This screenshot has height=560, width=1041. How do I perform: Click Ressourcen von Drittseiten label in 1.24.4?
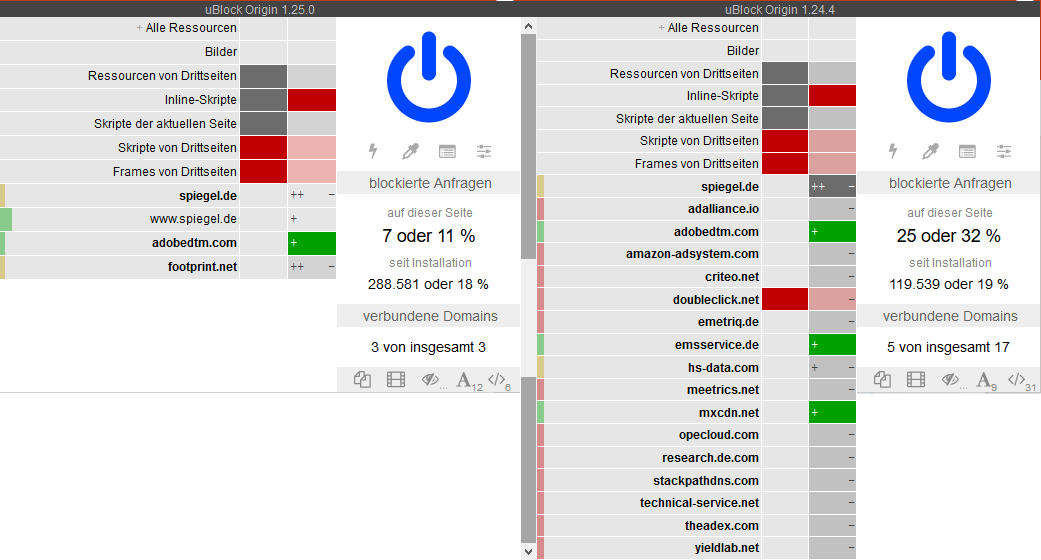[x=684, y=74]
